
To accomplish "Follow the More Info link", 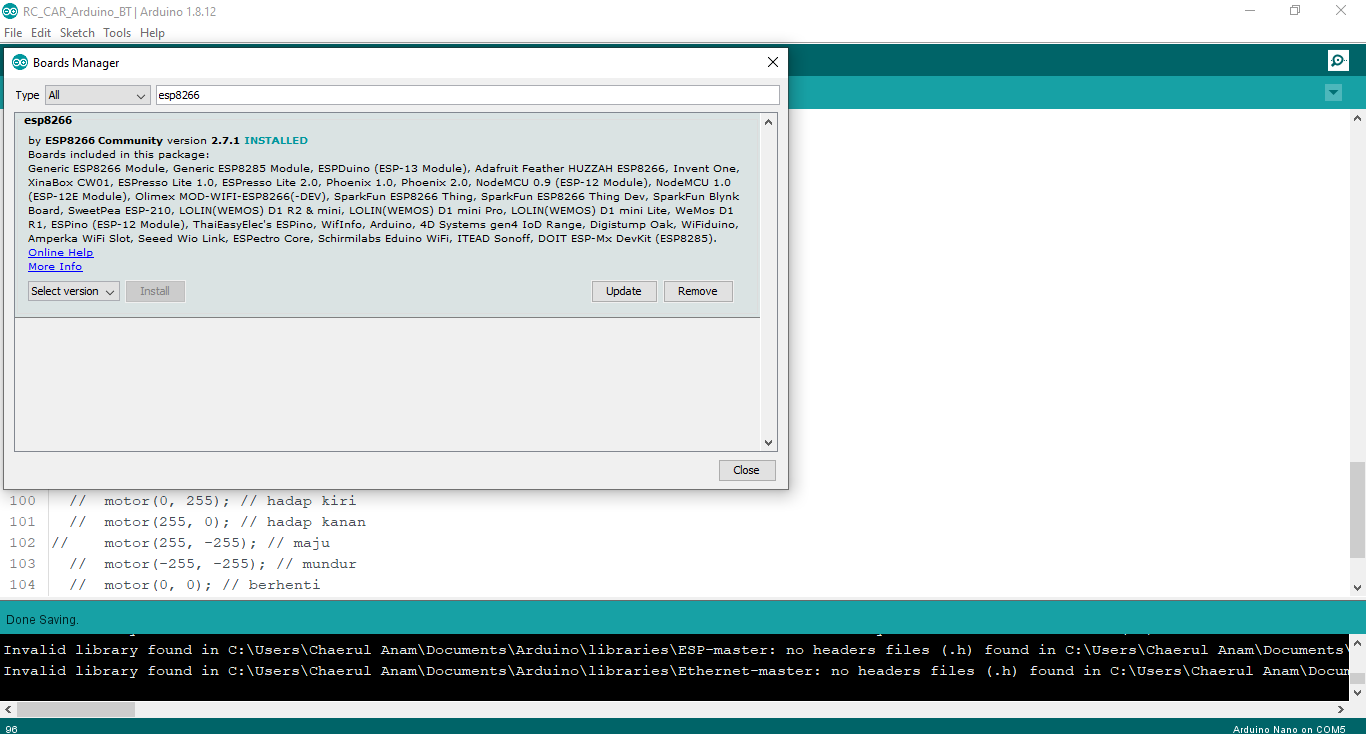I will click(x=55, y=267).
